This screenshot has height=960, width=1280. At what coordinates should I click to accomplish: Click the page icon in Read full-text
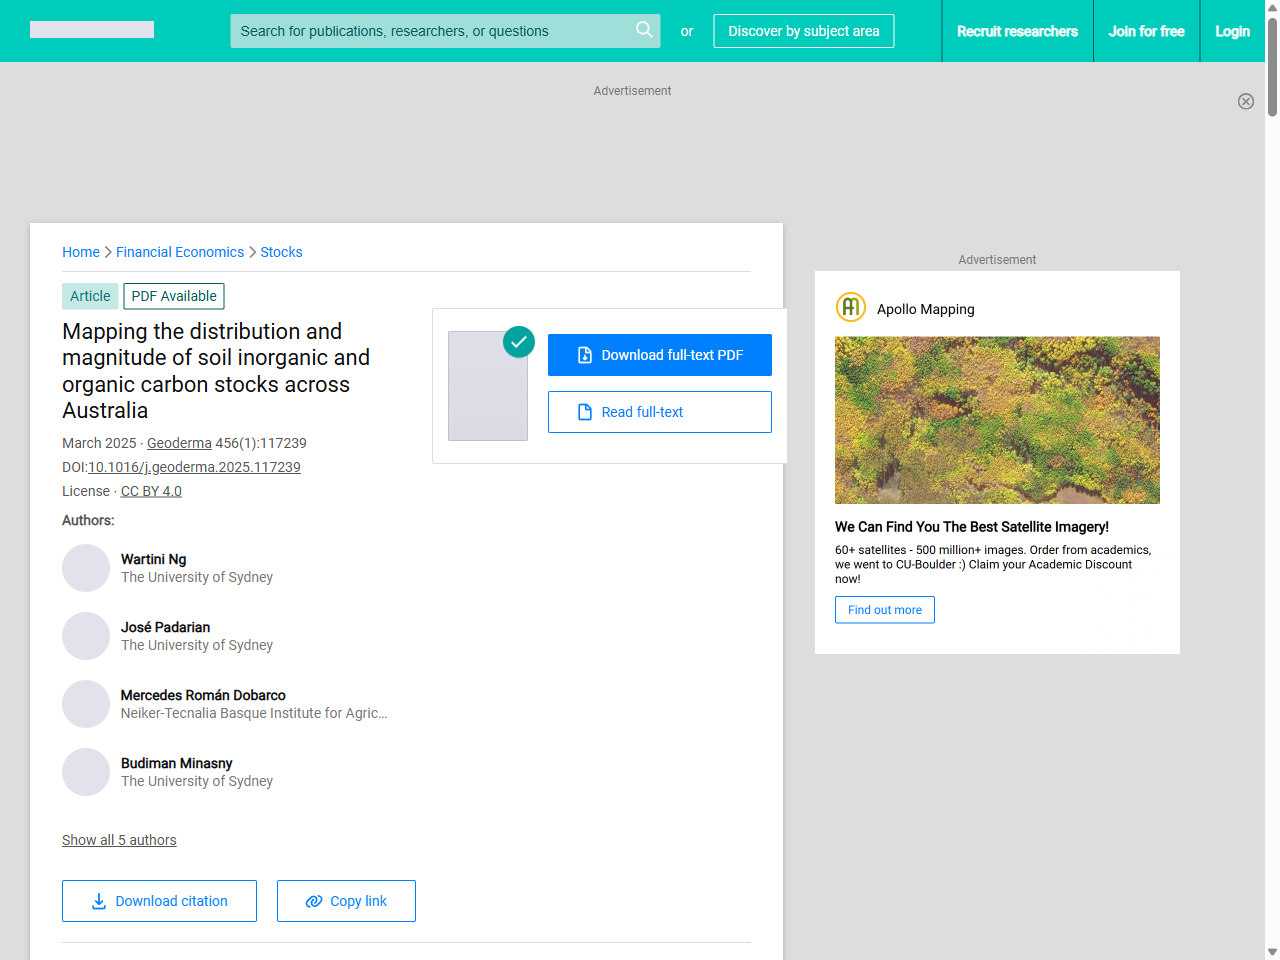pos(586,412)
